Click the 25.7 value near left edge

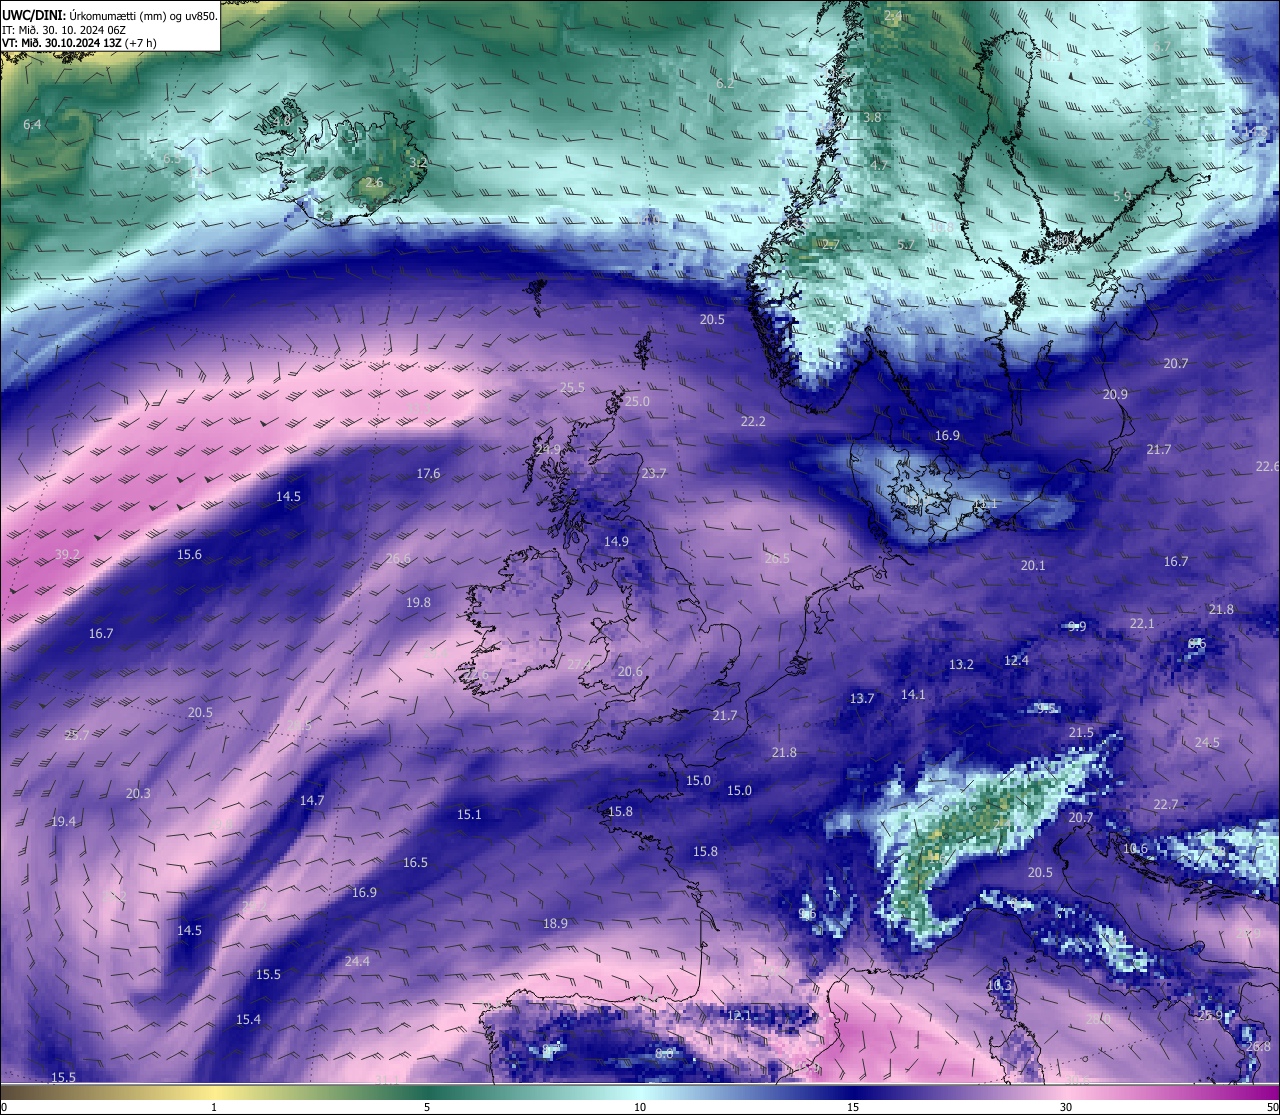[x=77, y=735]
